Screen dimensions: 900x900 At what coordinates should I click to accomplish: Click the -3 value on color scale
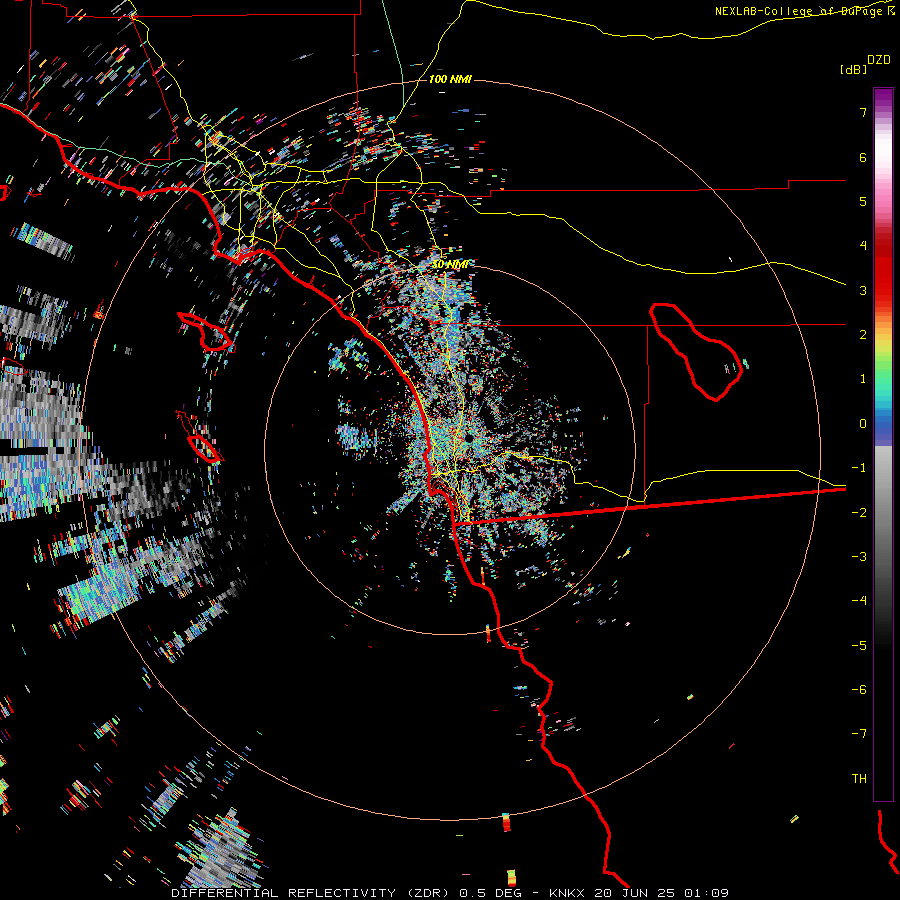coord(859,557)
